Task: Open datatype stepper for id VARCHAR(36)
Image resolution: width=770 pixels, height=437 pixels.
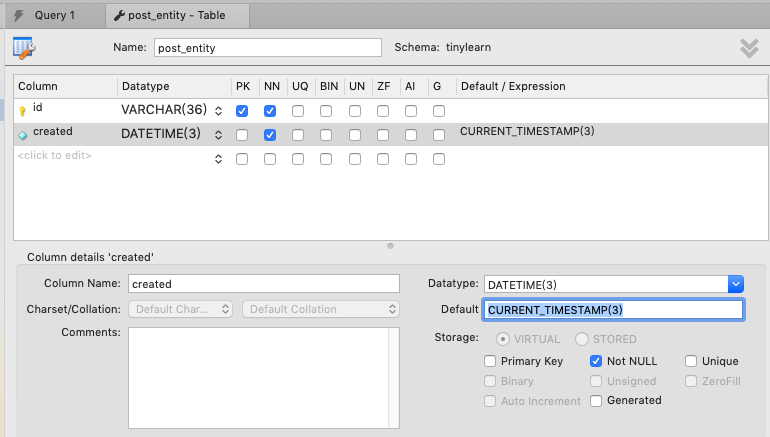Action: coord(218,110)
